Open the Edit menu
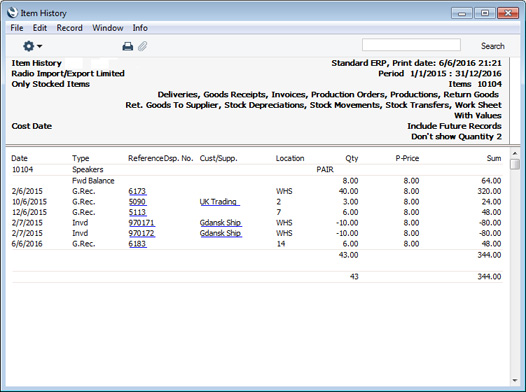 coord(40,28)
